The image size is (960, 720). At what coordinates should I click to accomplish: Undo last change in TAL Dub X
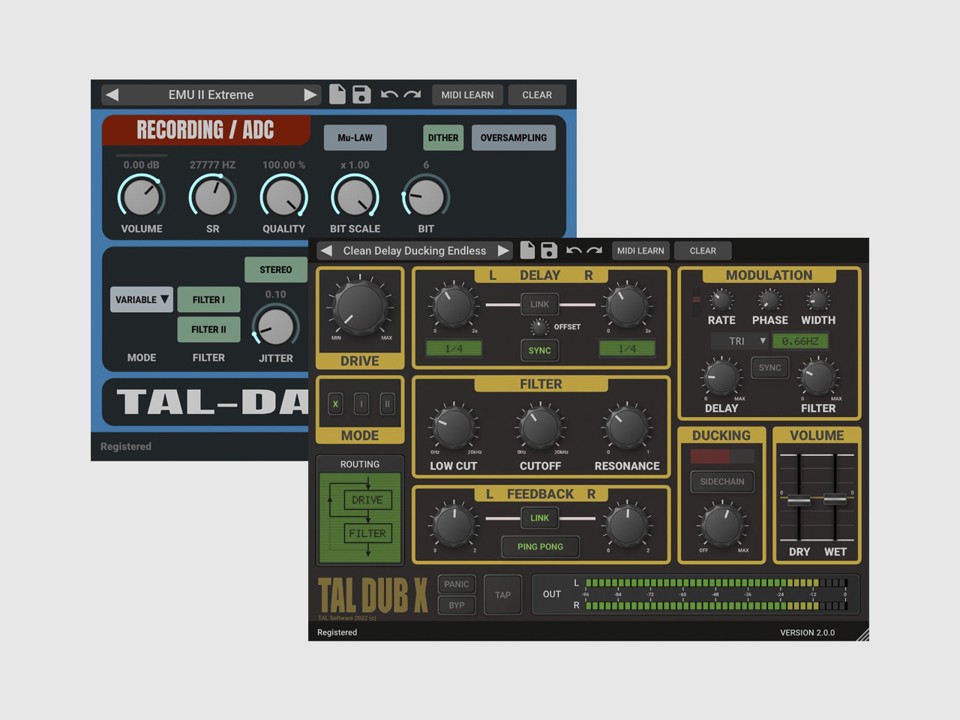tap(574, 250)
